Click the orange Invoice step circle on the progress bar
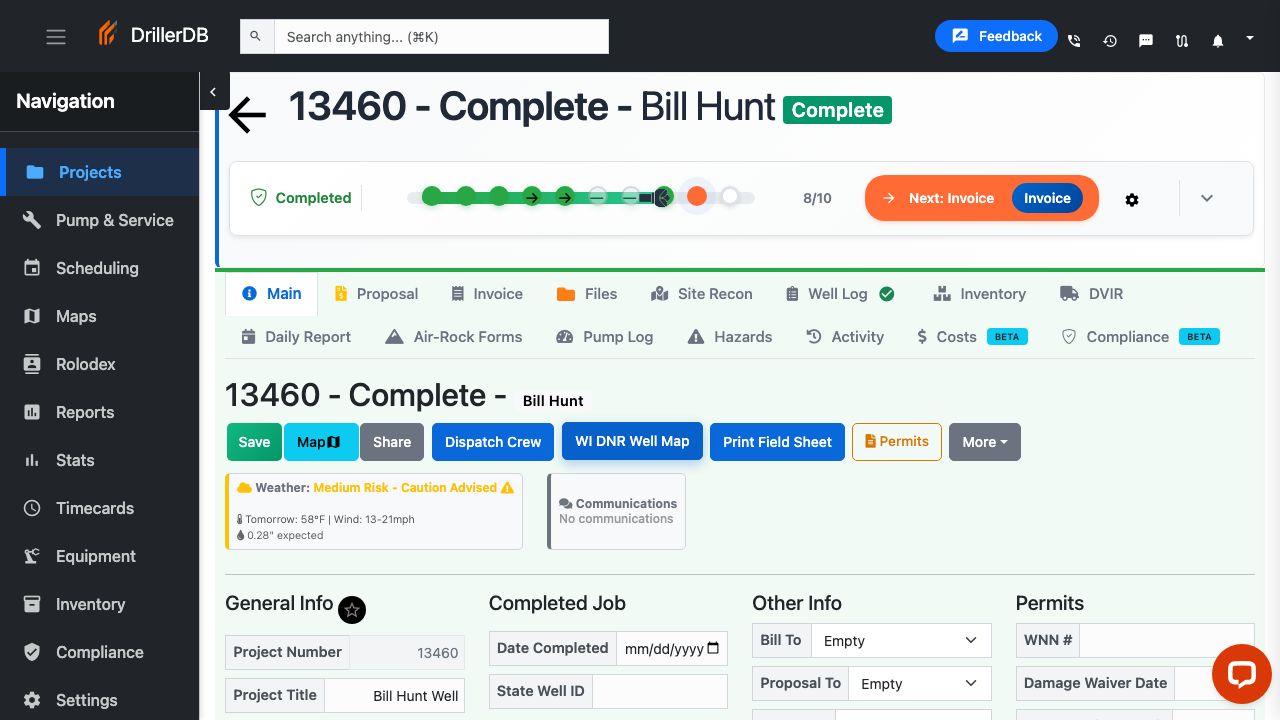1280x720 pixels. coord(697,196)
